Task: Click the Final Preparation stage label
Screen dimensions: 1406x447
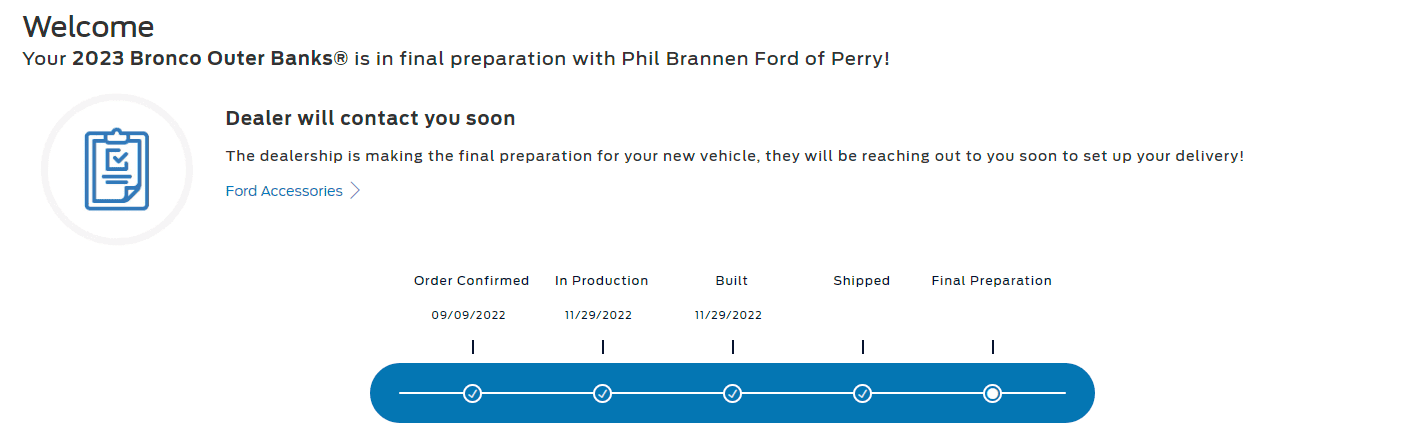Action: [992, 281]
